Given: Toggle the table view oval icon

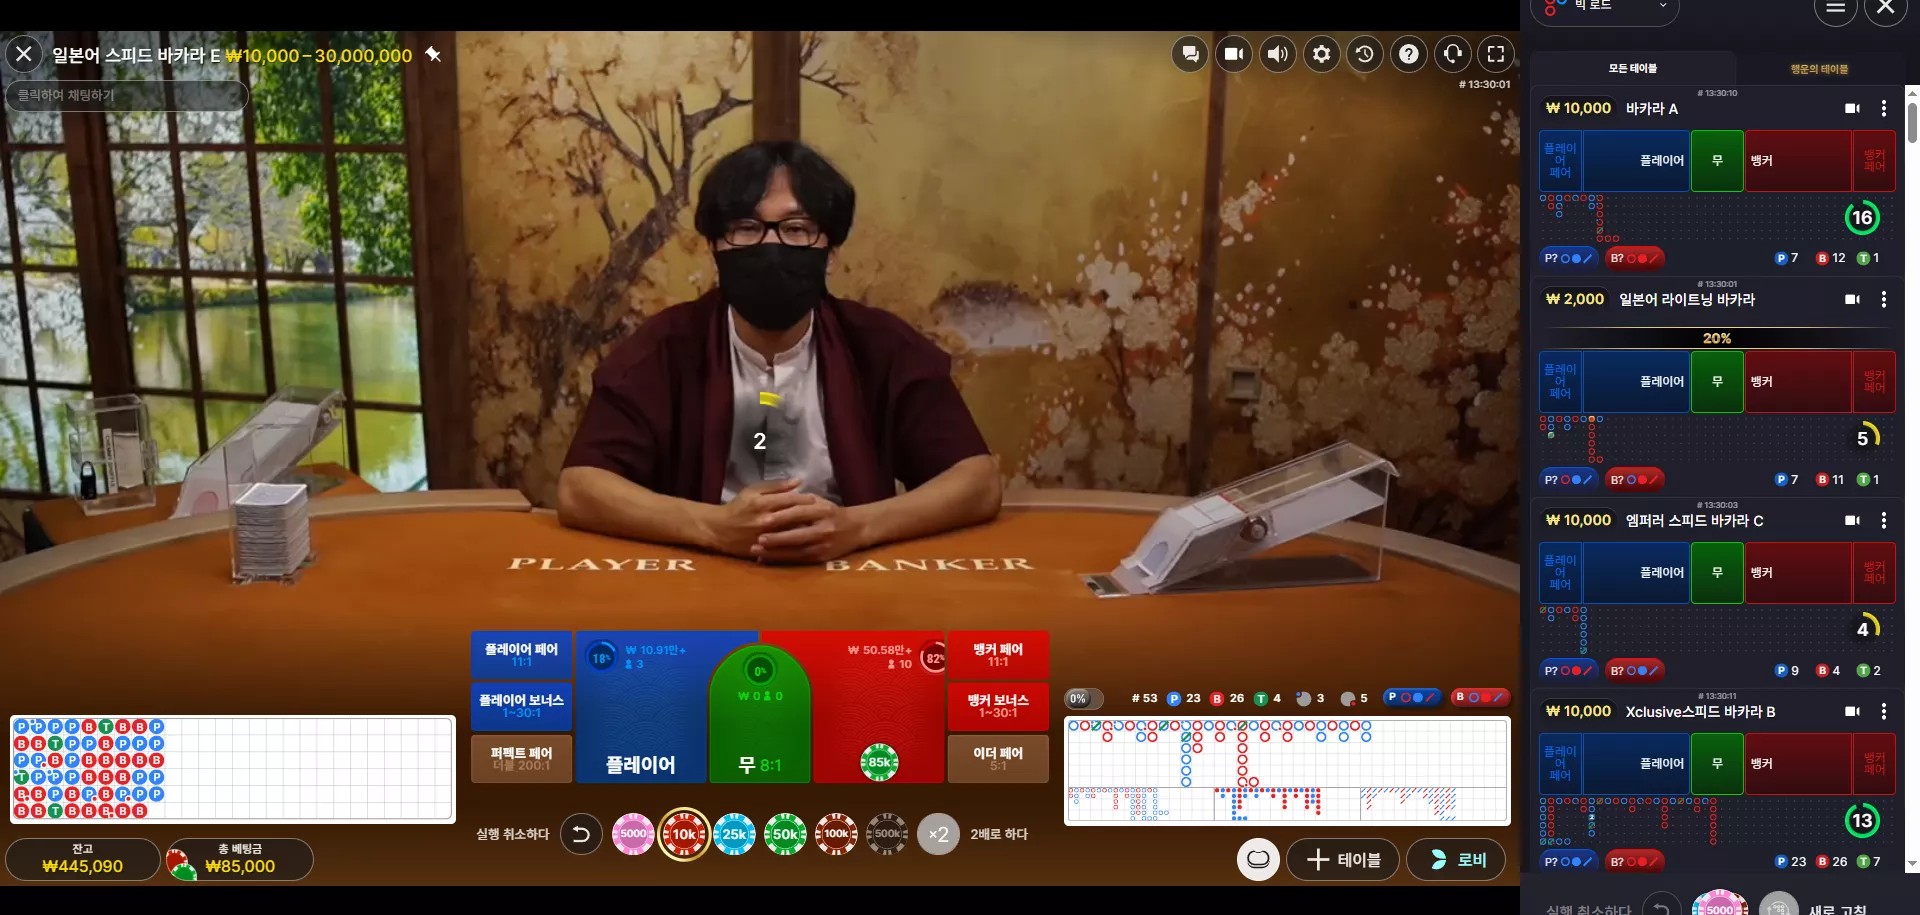Looking at the screenshot, I should tap(1258, 860).
